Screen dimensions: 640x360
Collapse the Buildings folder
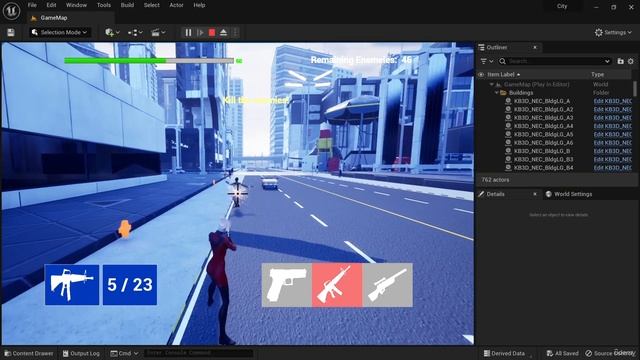click(x=497, y=93)
